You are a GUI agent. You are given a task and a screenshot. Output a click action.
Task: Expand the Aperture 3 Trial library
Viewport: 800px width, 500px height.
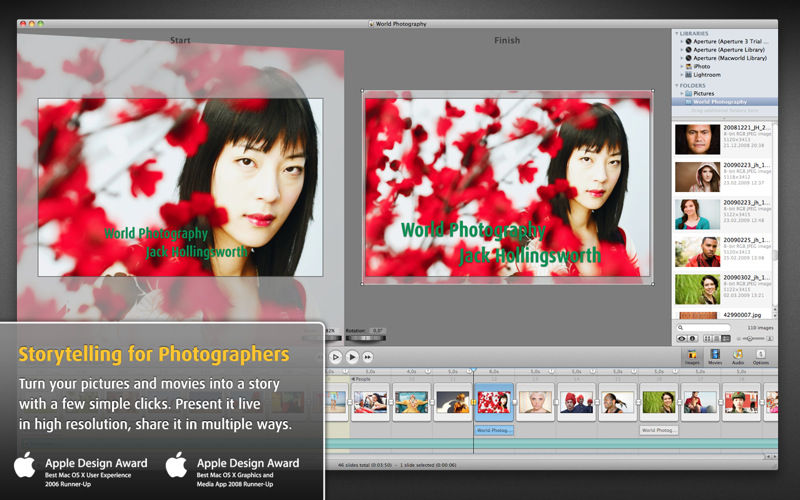(682, 41)
